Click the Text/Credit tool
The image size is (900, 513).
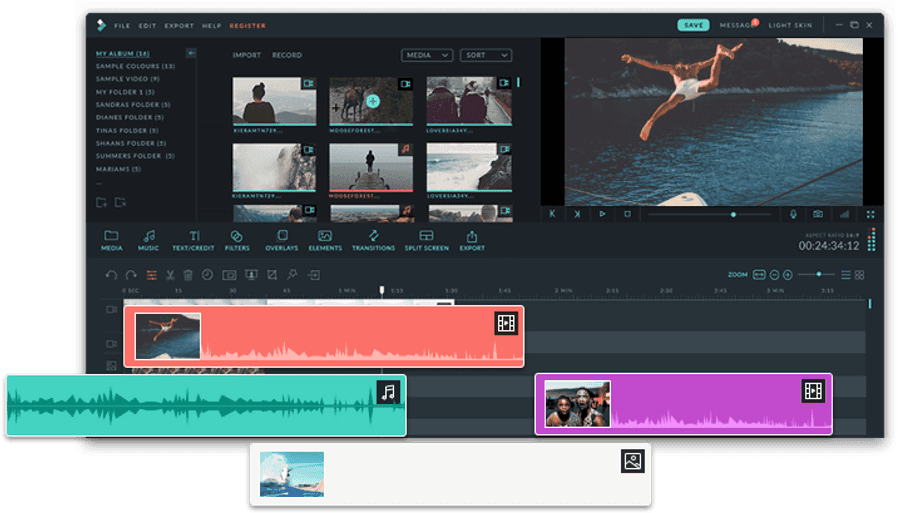point(194,240)
